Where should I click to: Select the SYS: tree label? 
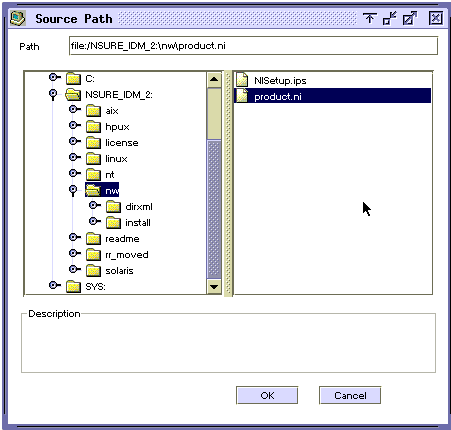tap(95, 287)
